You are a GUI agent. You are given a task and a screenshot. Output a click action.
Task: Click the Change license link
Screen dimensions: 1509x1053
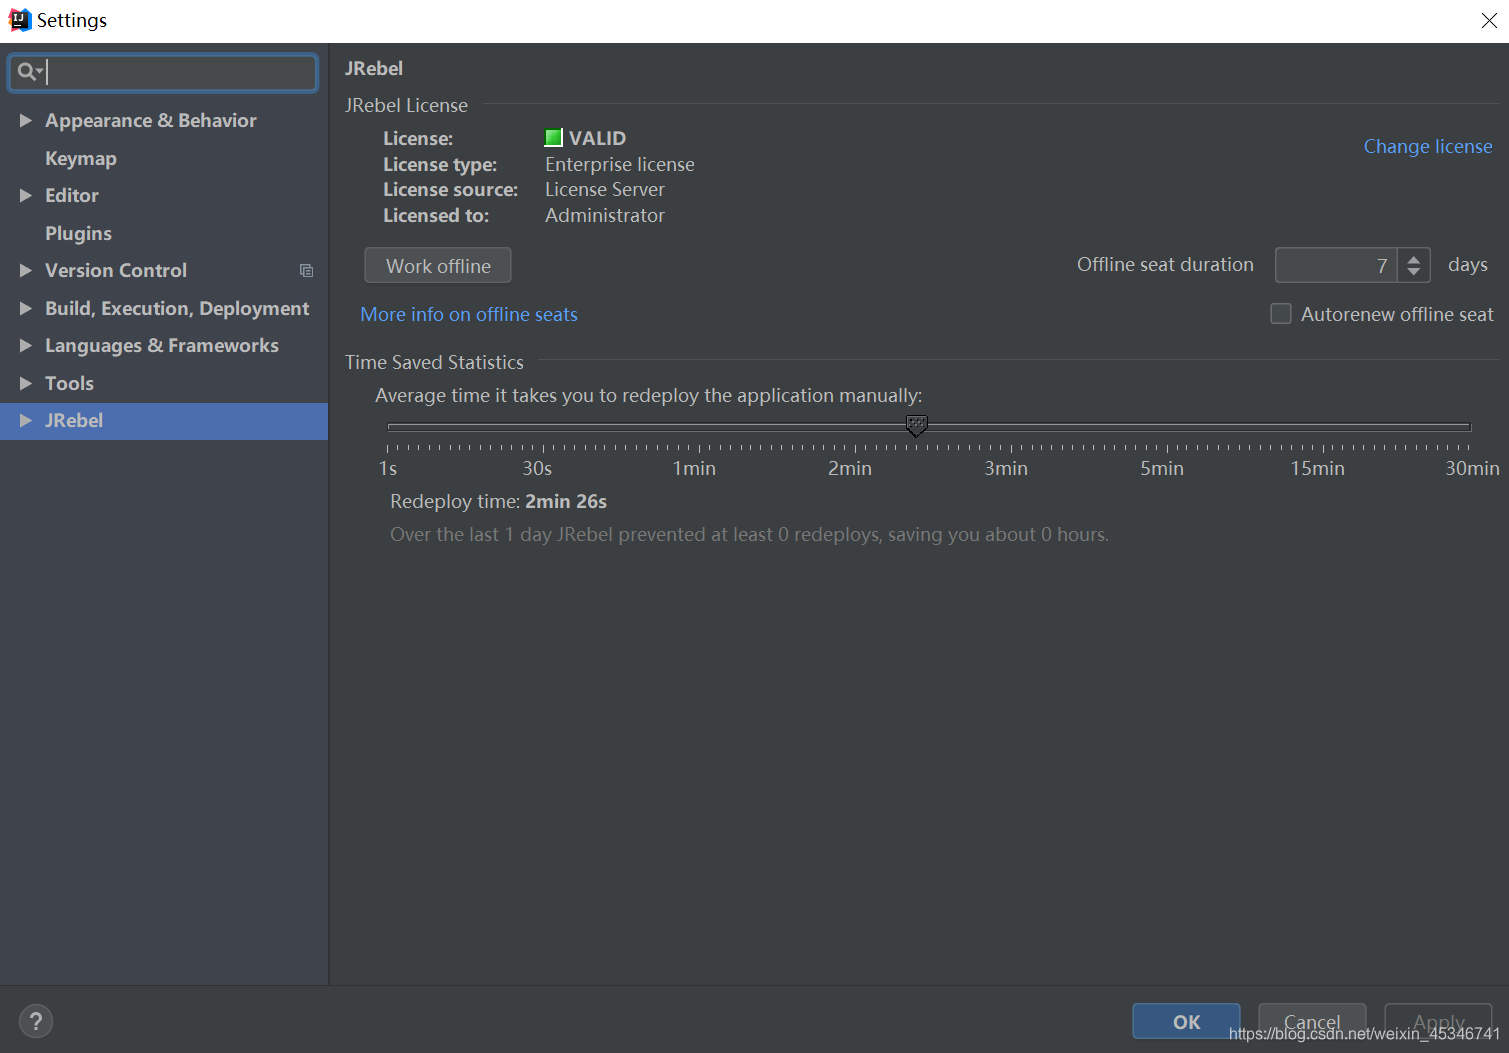pyautogui.click(x=1428, y=146)
